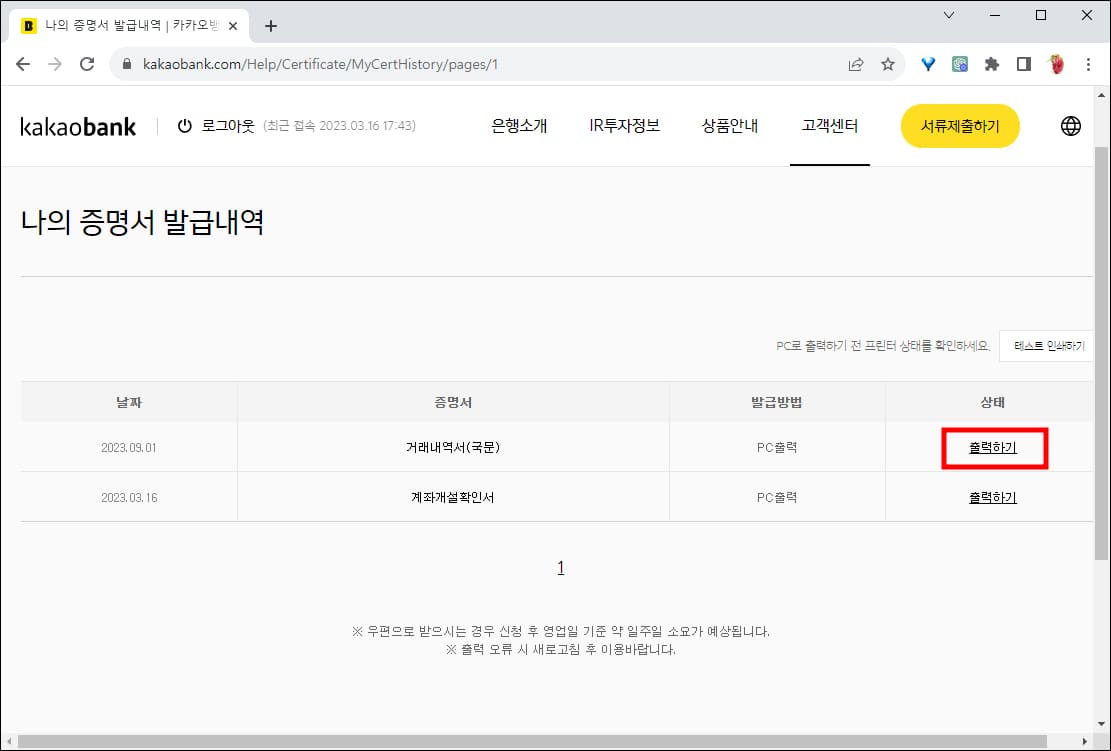Click the site security lock icon
The width and height of the screenshot is (1111, 751).
(x=126, y=62)
